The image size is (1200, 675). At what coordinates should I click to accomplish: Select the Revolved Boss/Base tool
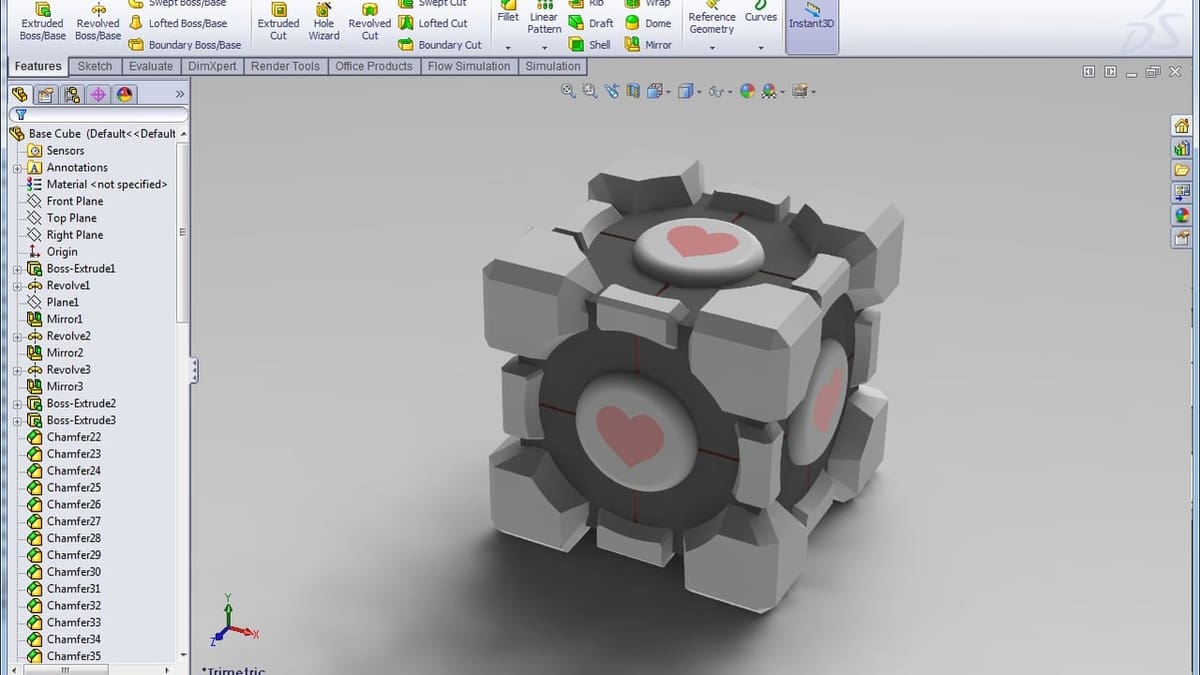coord(97,22)
